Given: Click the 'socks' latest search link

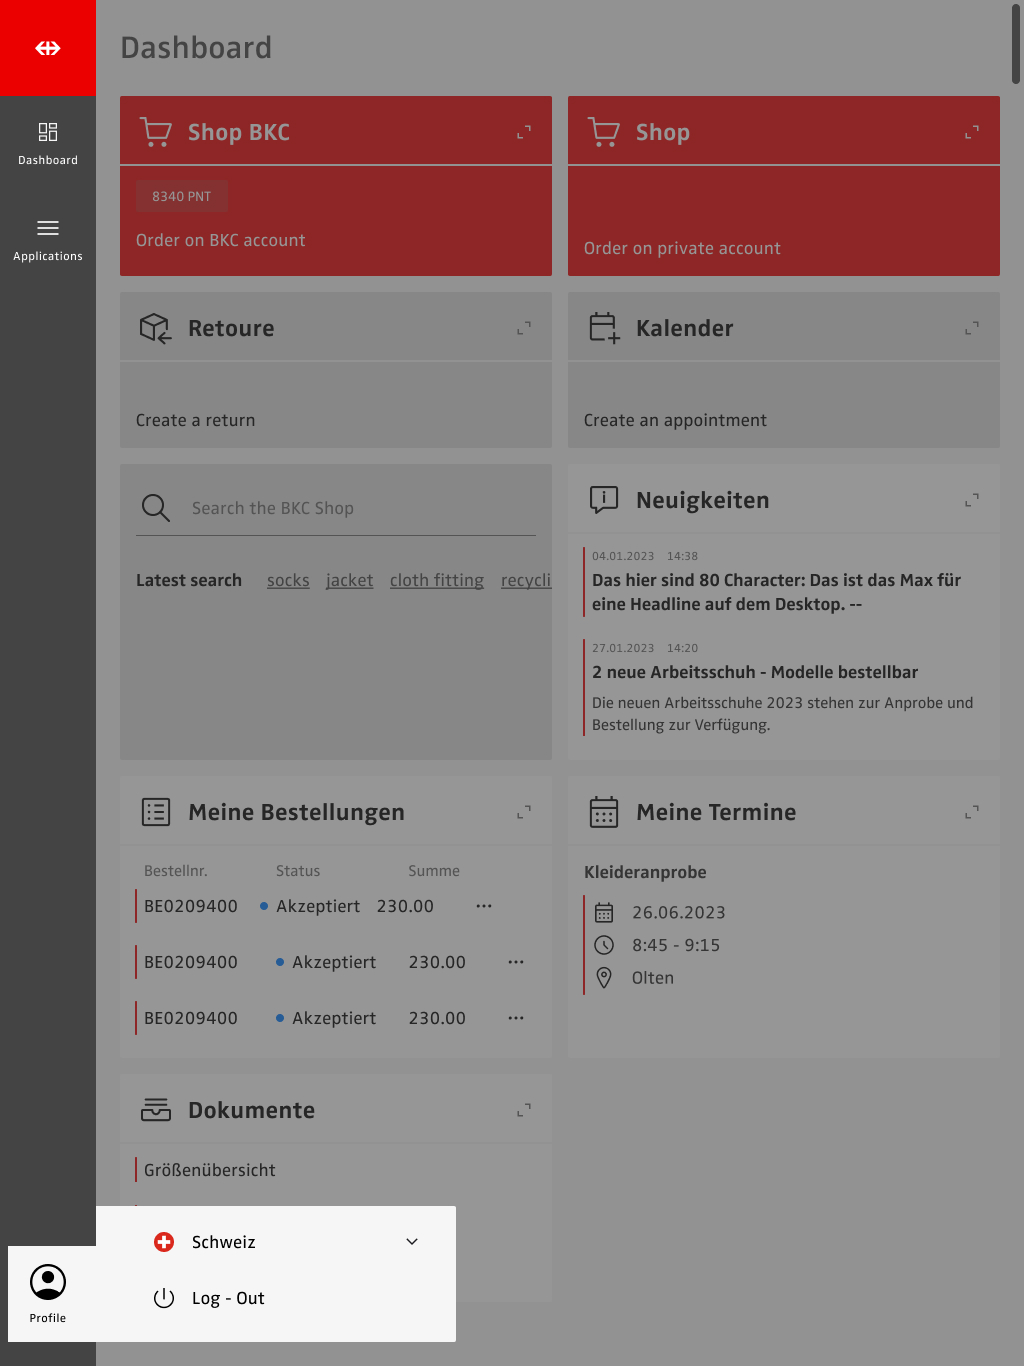Looking at the screenshot, I should point(288,580).
